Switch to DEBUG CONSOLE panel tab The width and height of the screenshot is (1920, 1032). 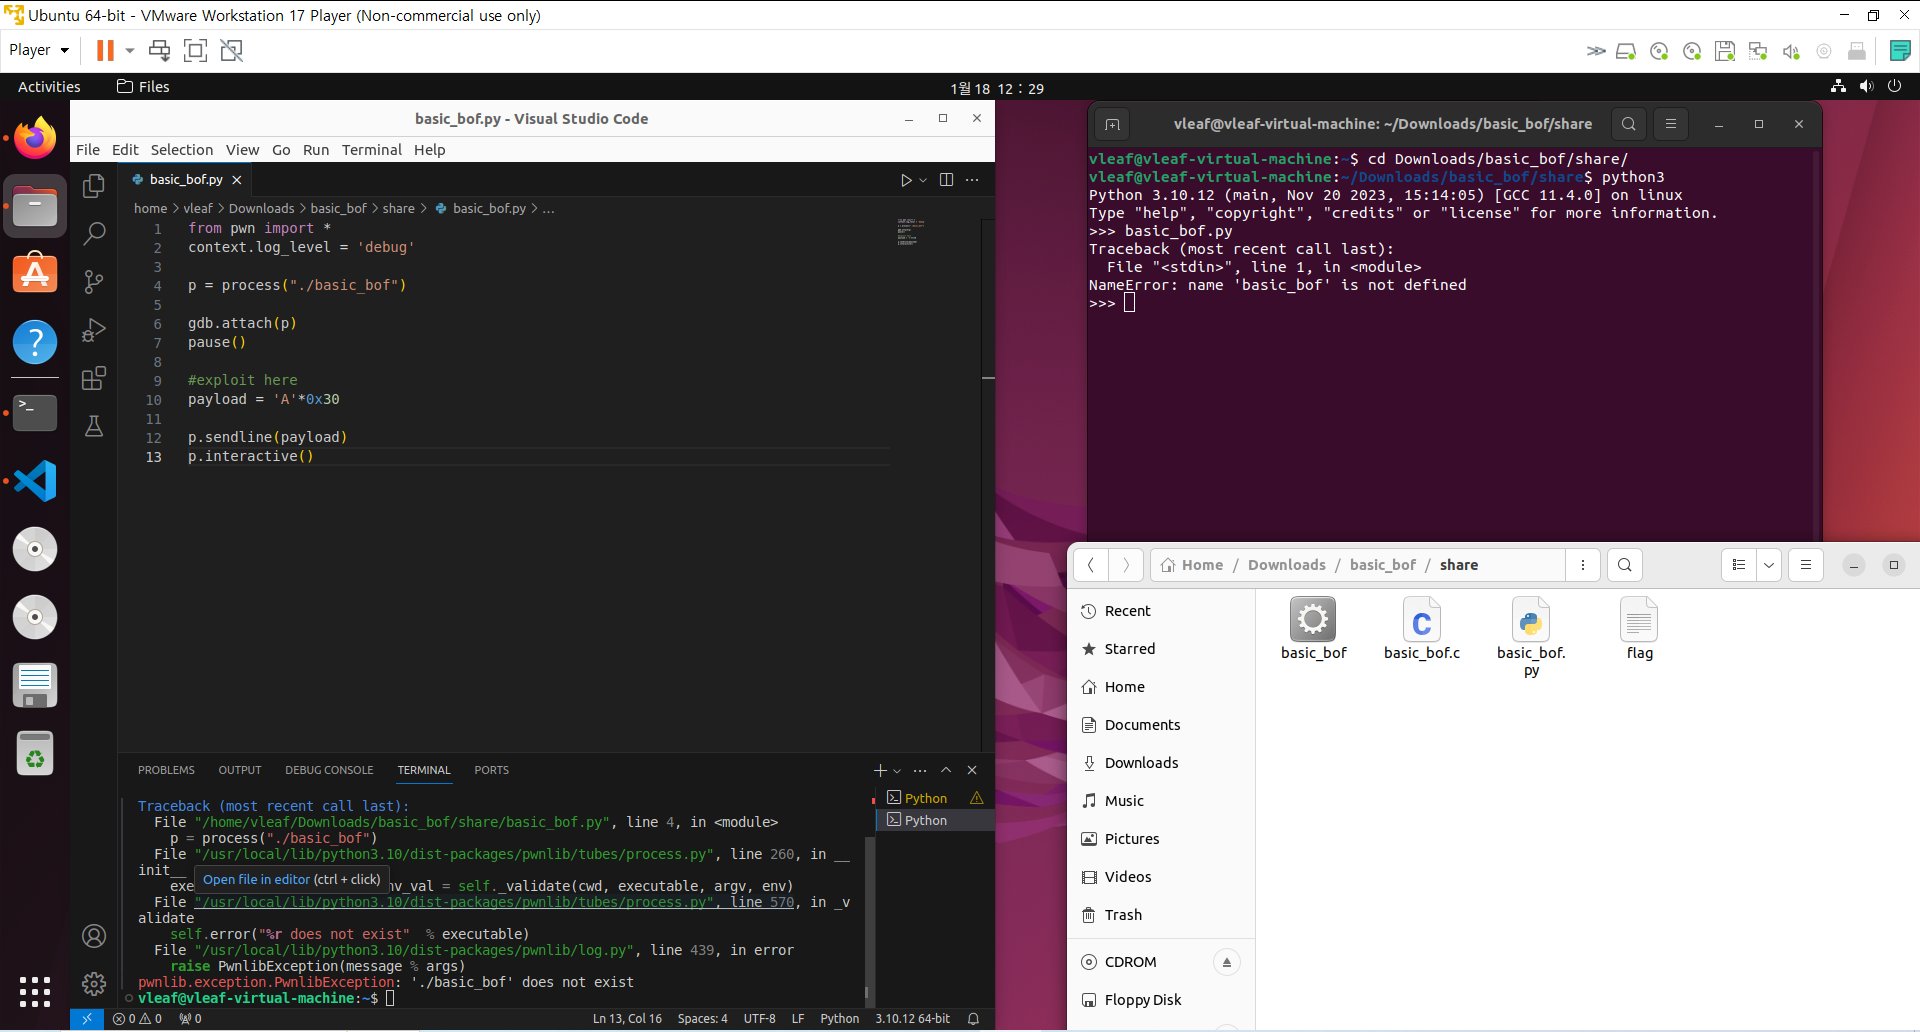pyautogui.click(x=329, y=770)
